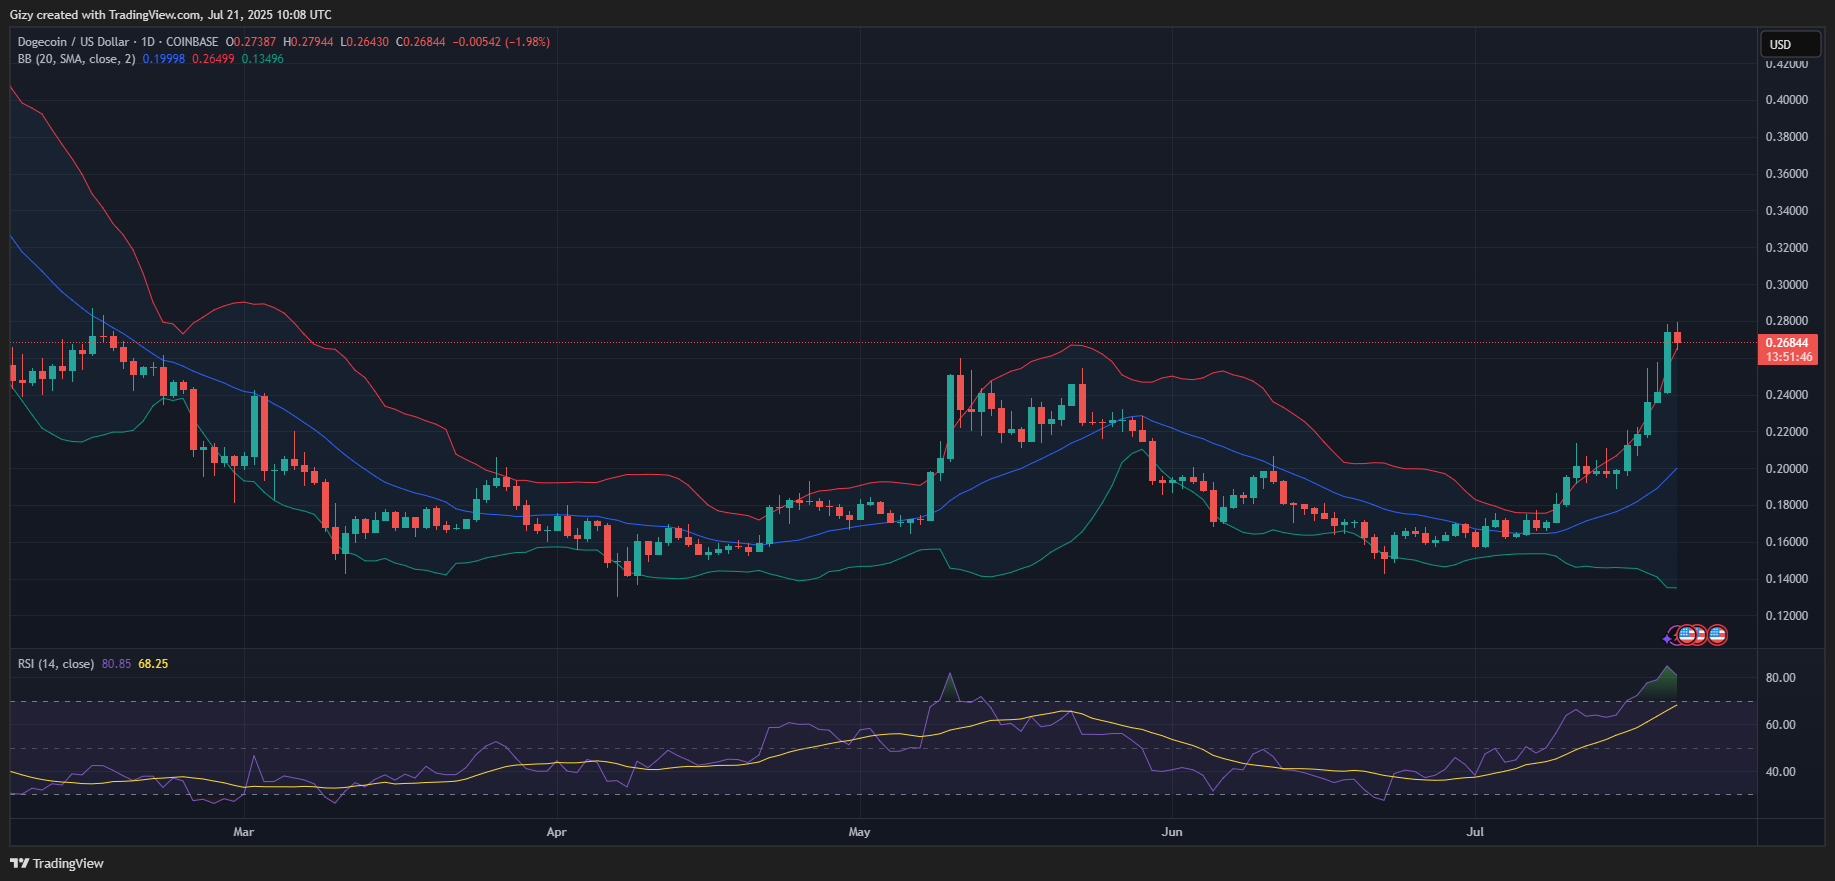This screenshot has width=1835, height=881.
Task: Click the 0.32000 price axis label
Action: (x=1787, y=248)
